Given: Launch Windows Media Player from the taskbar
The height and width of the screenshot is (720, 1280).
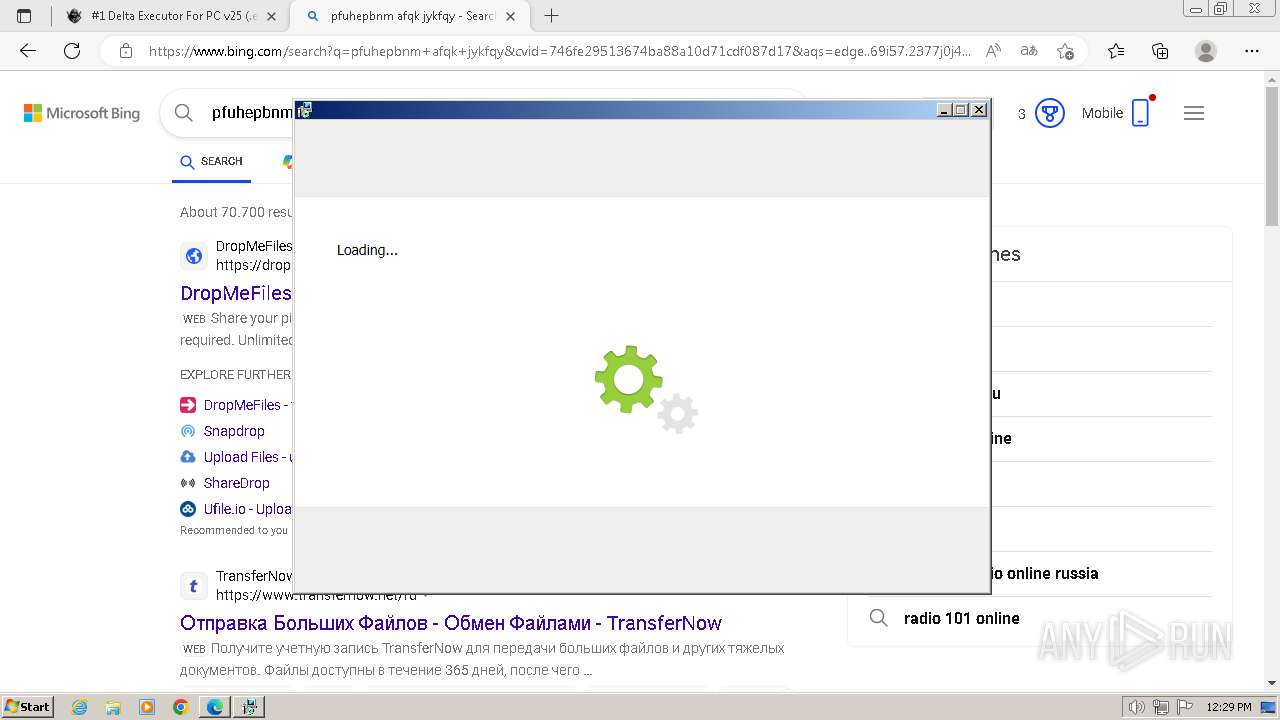Looking at the screenshot, I should coord(147,707).
